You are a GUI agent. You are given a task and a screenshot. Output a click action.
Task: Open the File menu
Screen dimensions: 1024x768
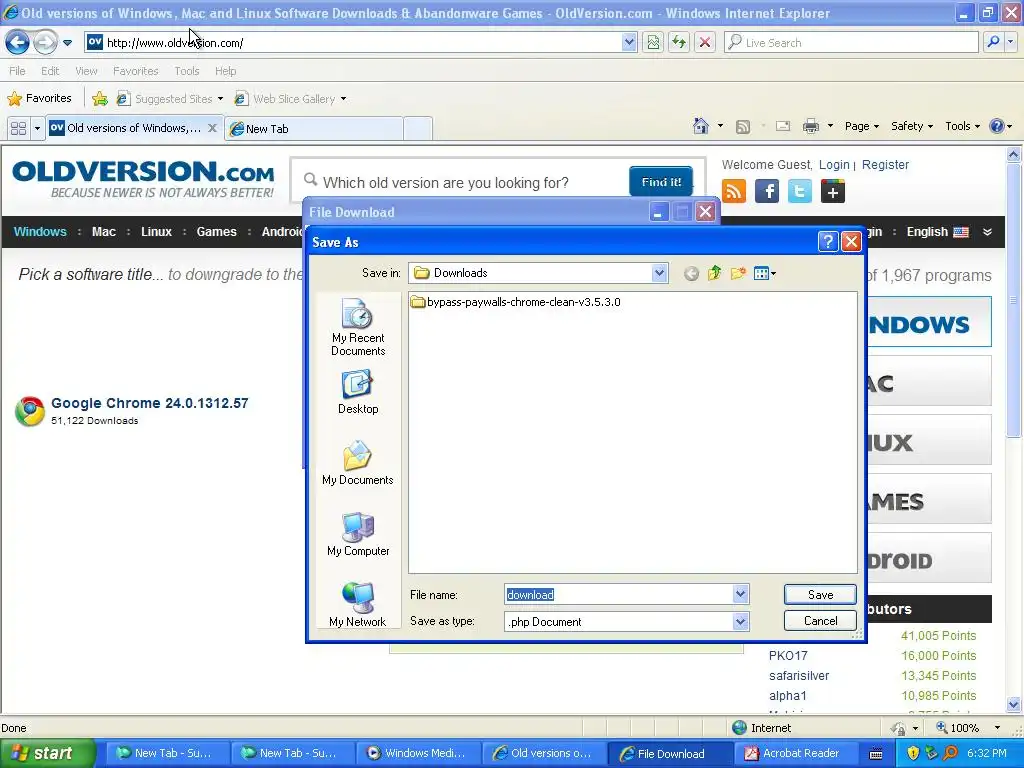[18, 71]
